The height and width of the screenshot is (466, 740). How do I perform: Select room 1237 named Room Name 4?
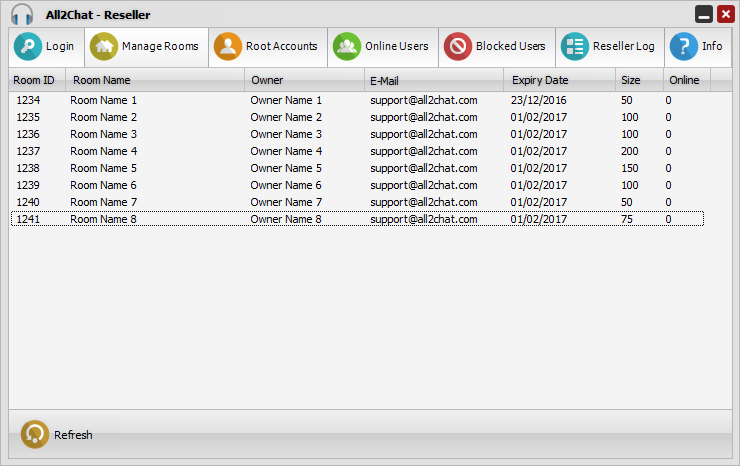coord(103,152)
